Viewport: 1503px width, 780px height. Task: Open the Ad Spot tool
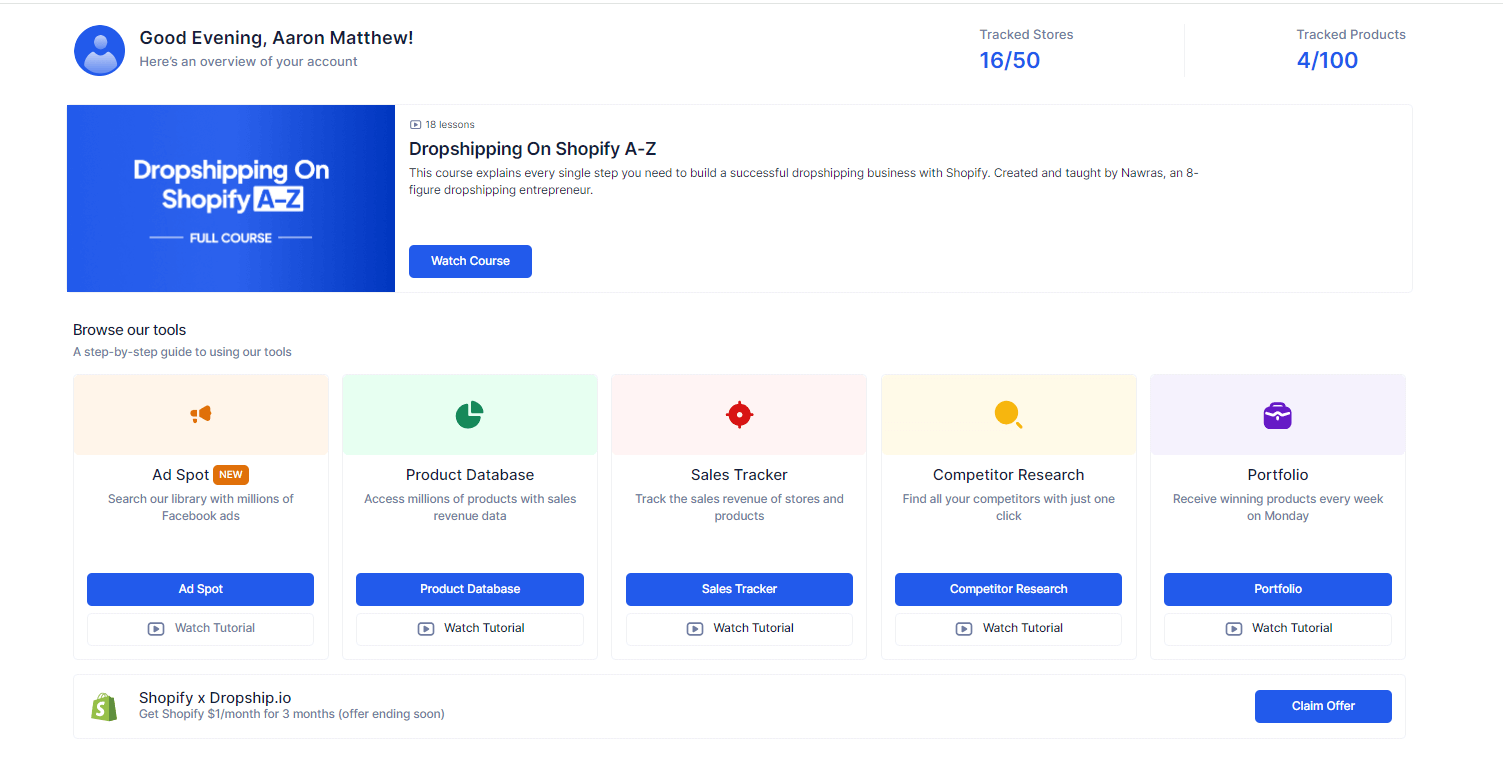coord(200,589)
